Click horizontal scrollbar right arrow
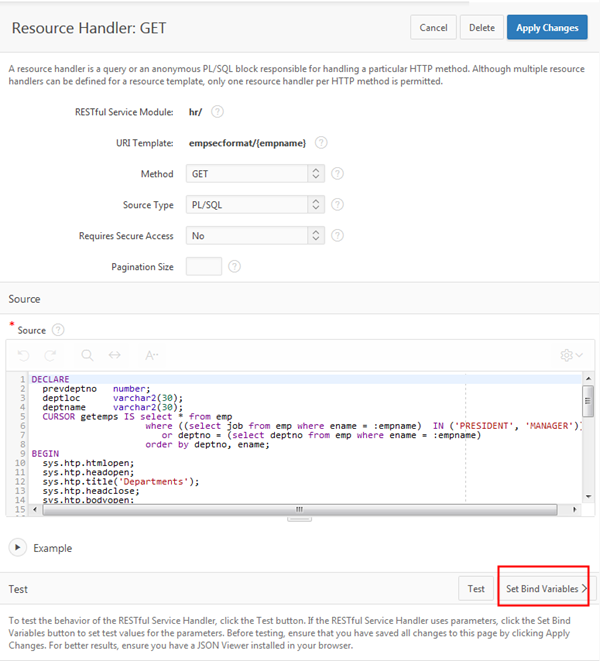 tap(575, 509)
